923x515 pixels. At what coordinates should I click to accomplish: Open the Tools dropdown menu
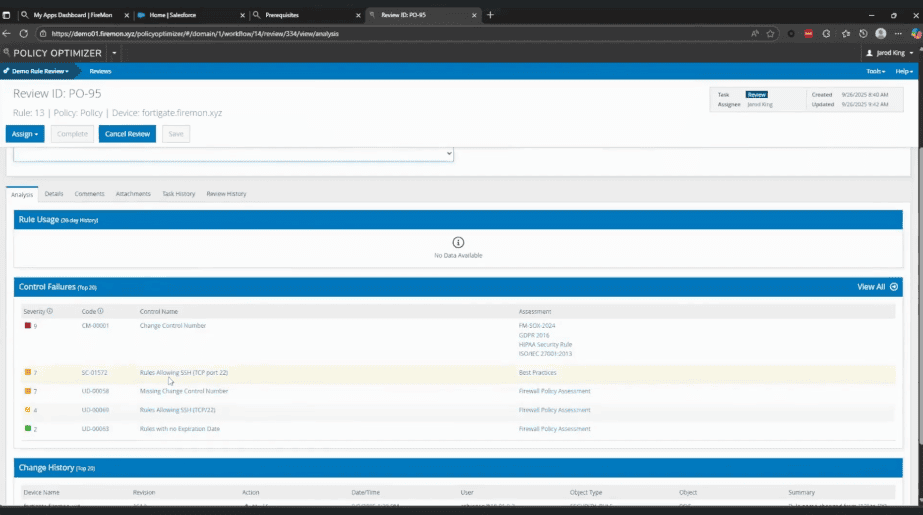pos(875,71)
